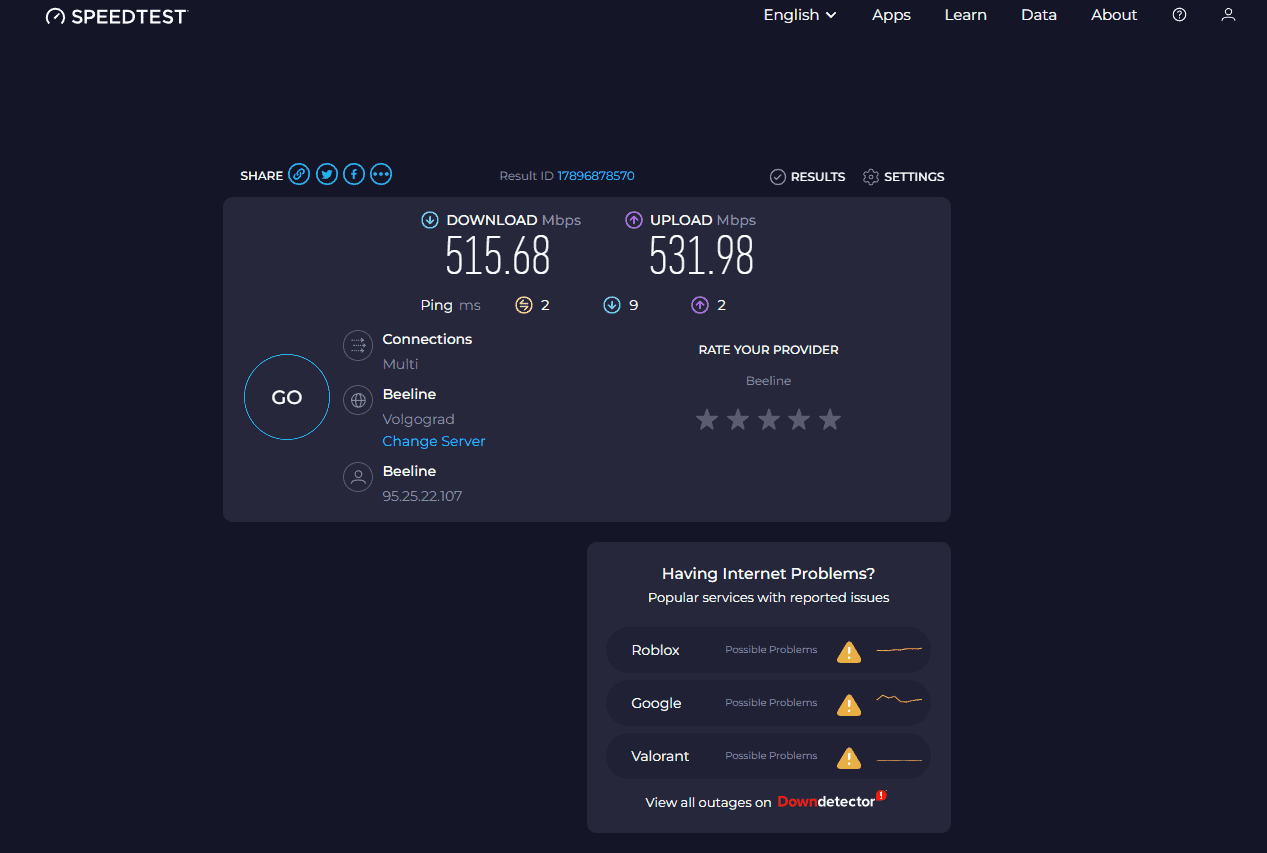Open the Learn menu item
Viewport: 1267px width, 853px height.
tap(965, 15)
